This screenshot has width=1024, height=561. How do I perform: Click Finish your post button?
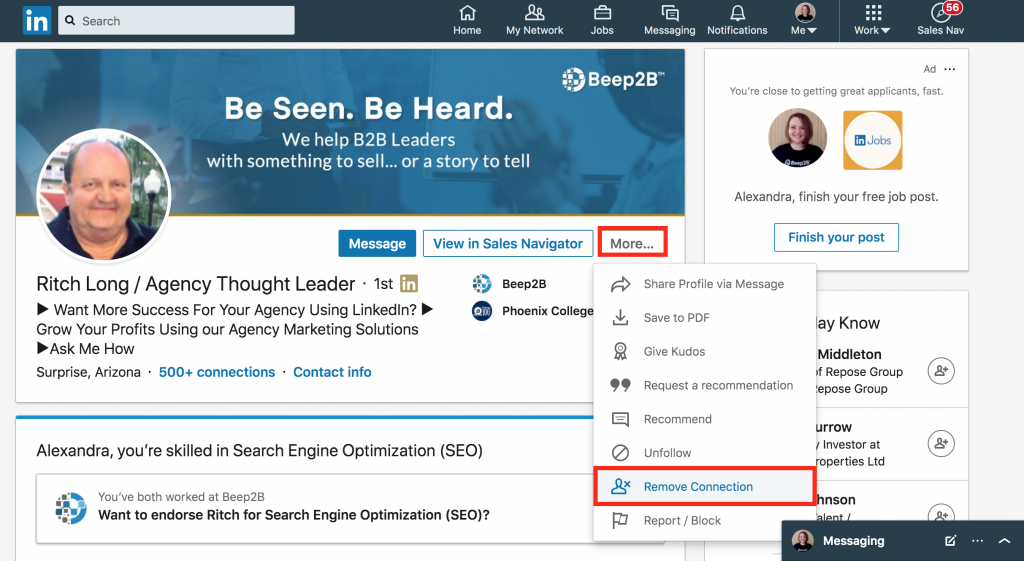836,237
